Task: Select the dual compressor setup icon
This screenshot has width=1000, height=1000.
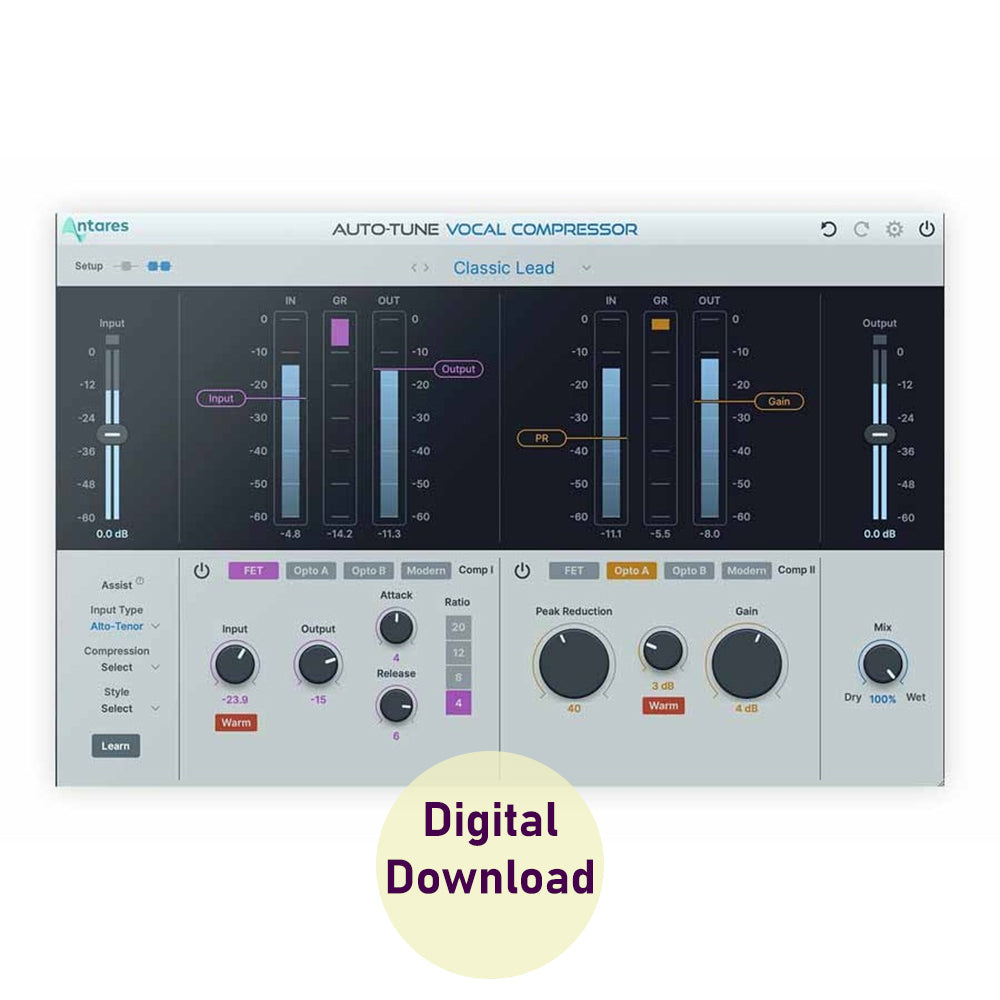Action: [x=159, y=266]
